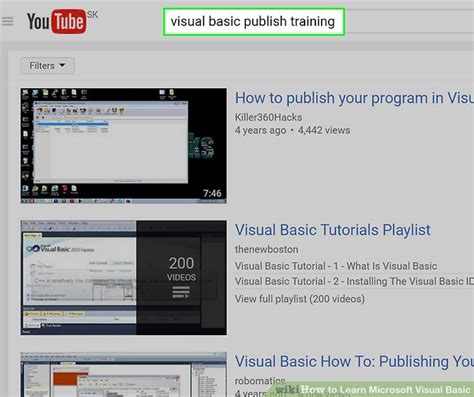Open the hamburger guide menu
This screenshot has height=397, width=474.
pyautogui.click(x=8, y=22)
